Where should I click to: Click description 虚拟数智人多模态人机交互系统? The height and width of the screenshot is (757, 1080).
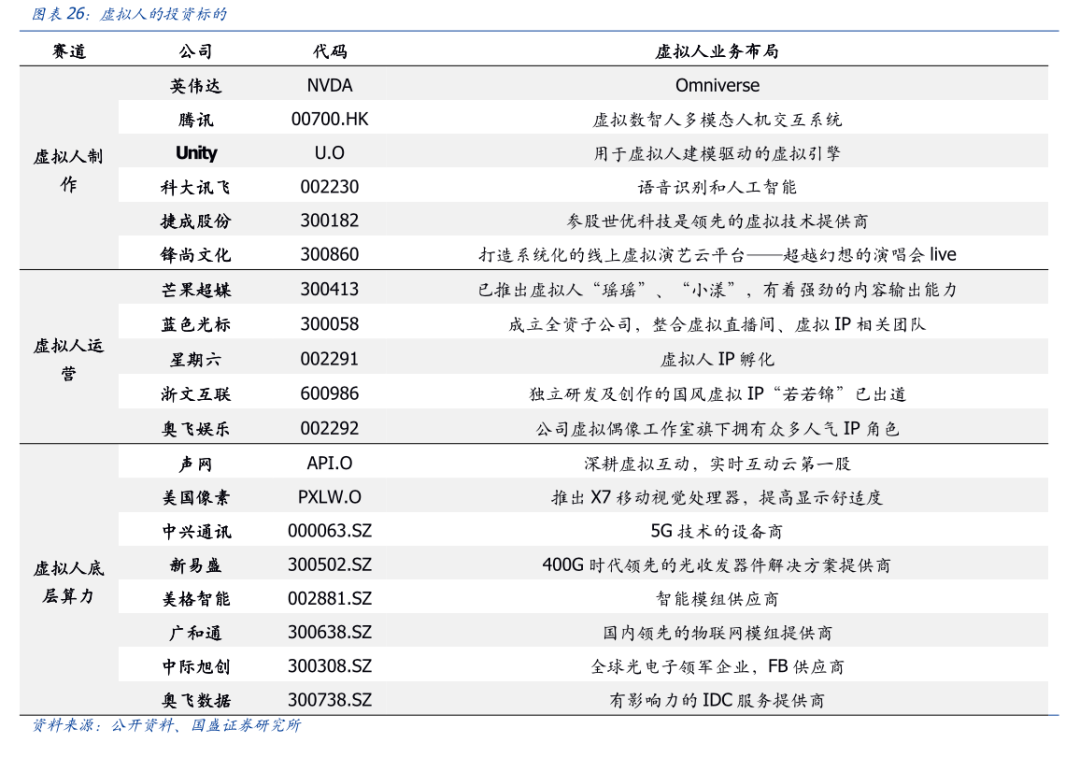717,120
